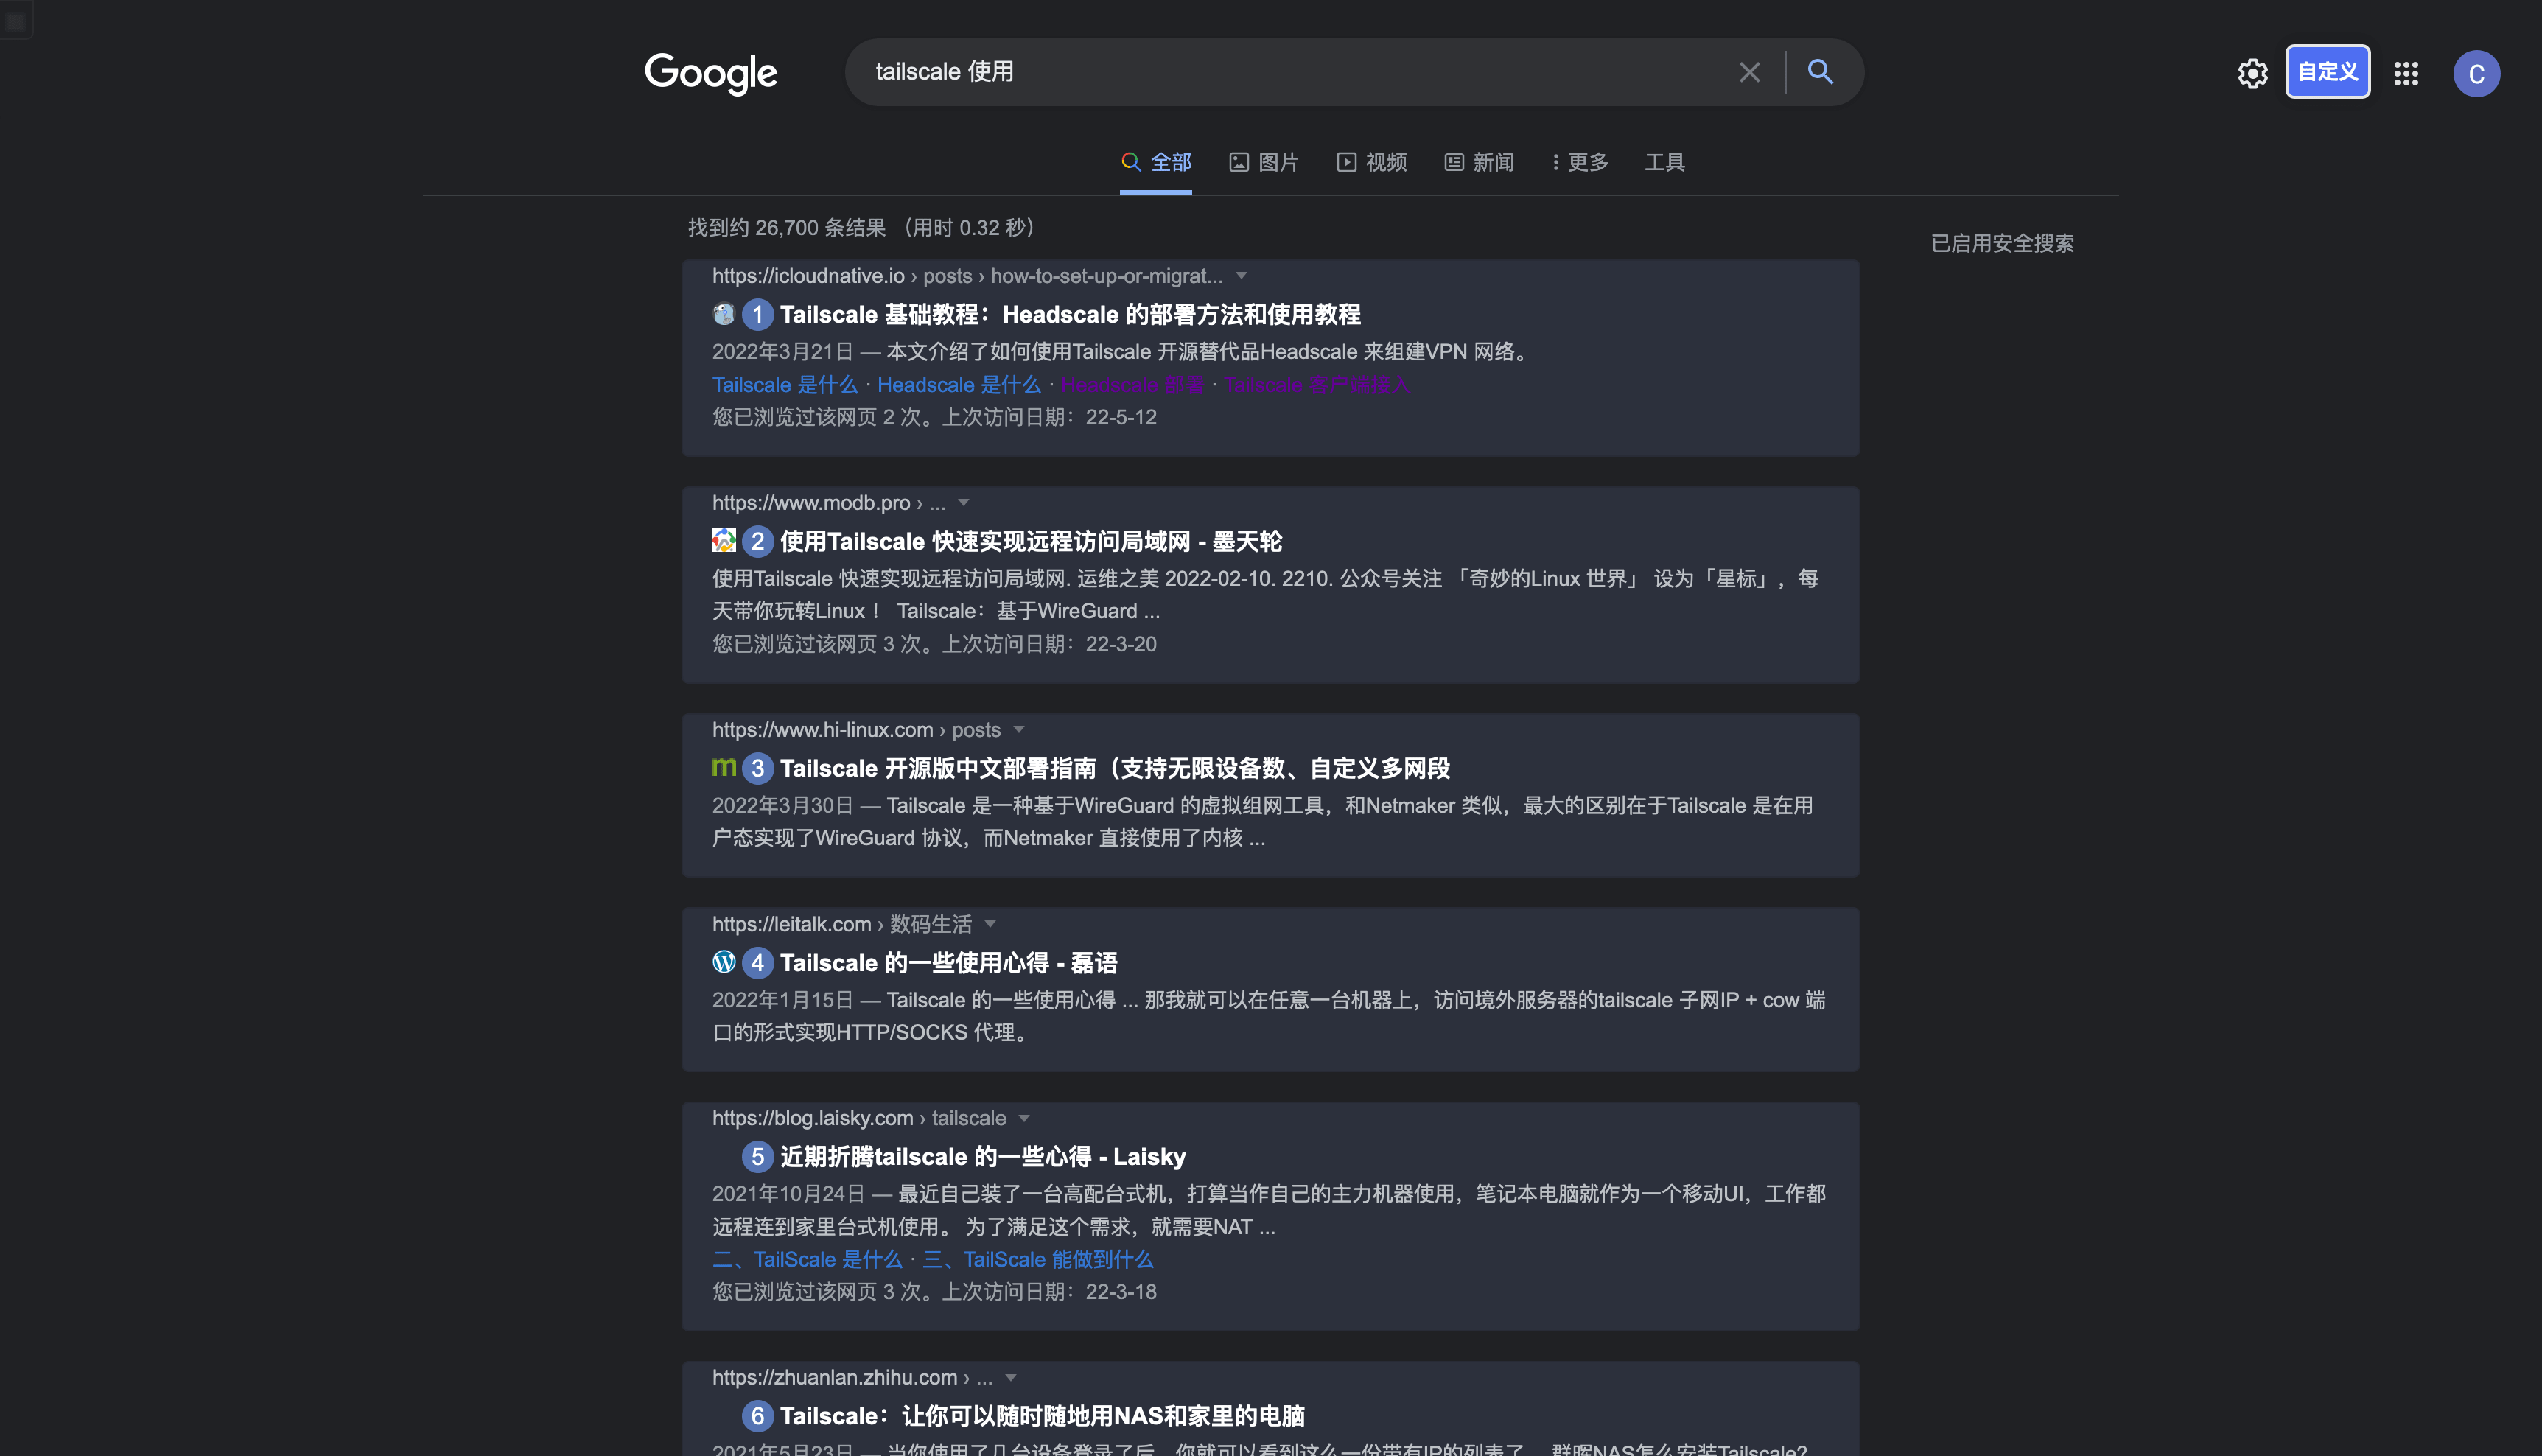Click the search magnifier icon

pyautogui.click(x=1820, y=72)
